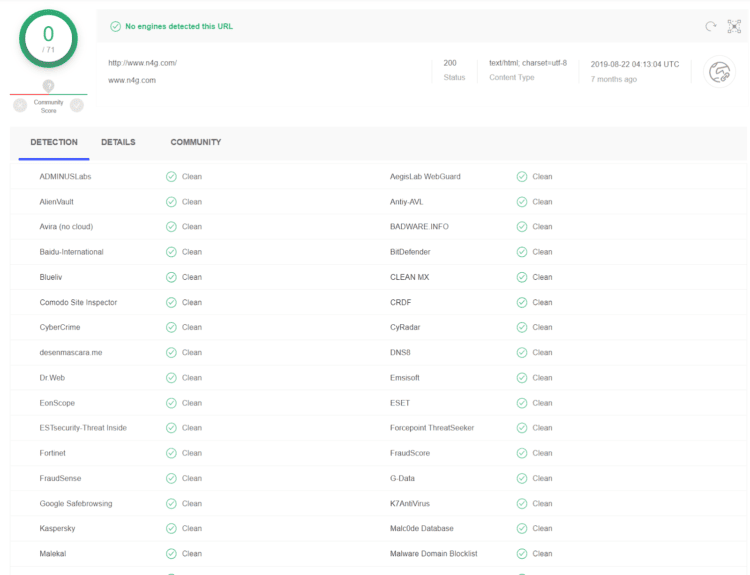Click the clean check icon for Emsisoft
Viewport: 750px width, 575px height.
522,378
